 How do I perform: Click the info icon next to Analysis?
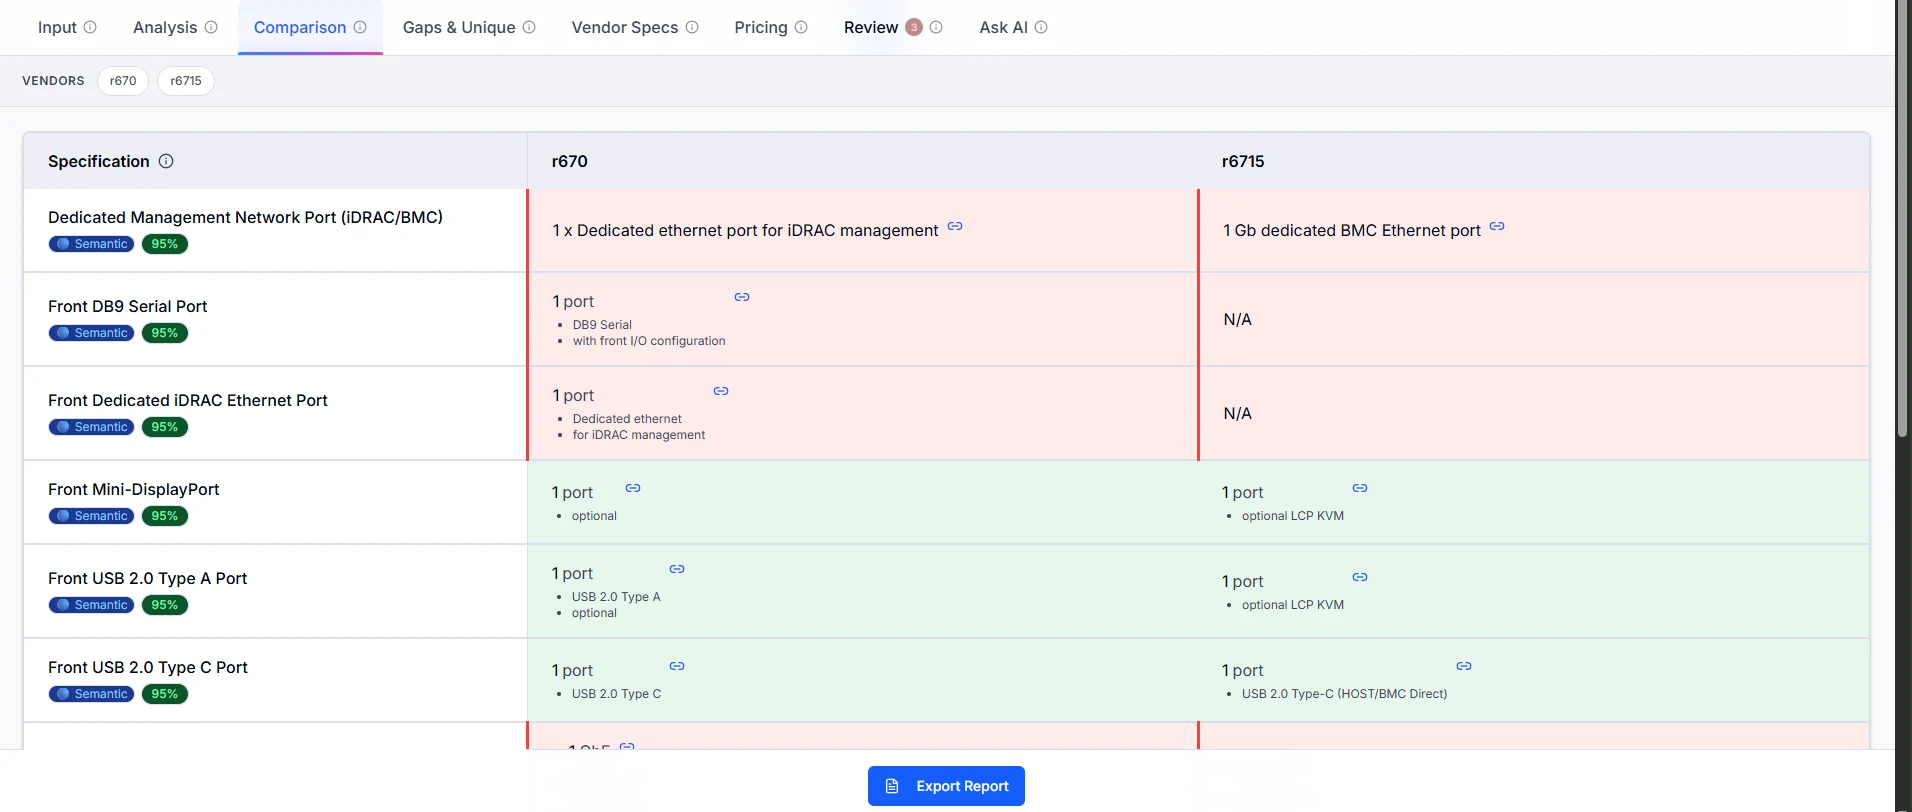211,27
